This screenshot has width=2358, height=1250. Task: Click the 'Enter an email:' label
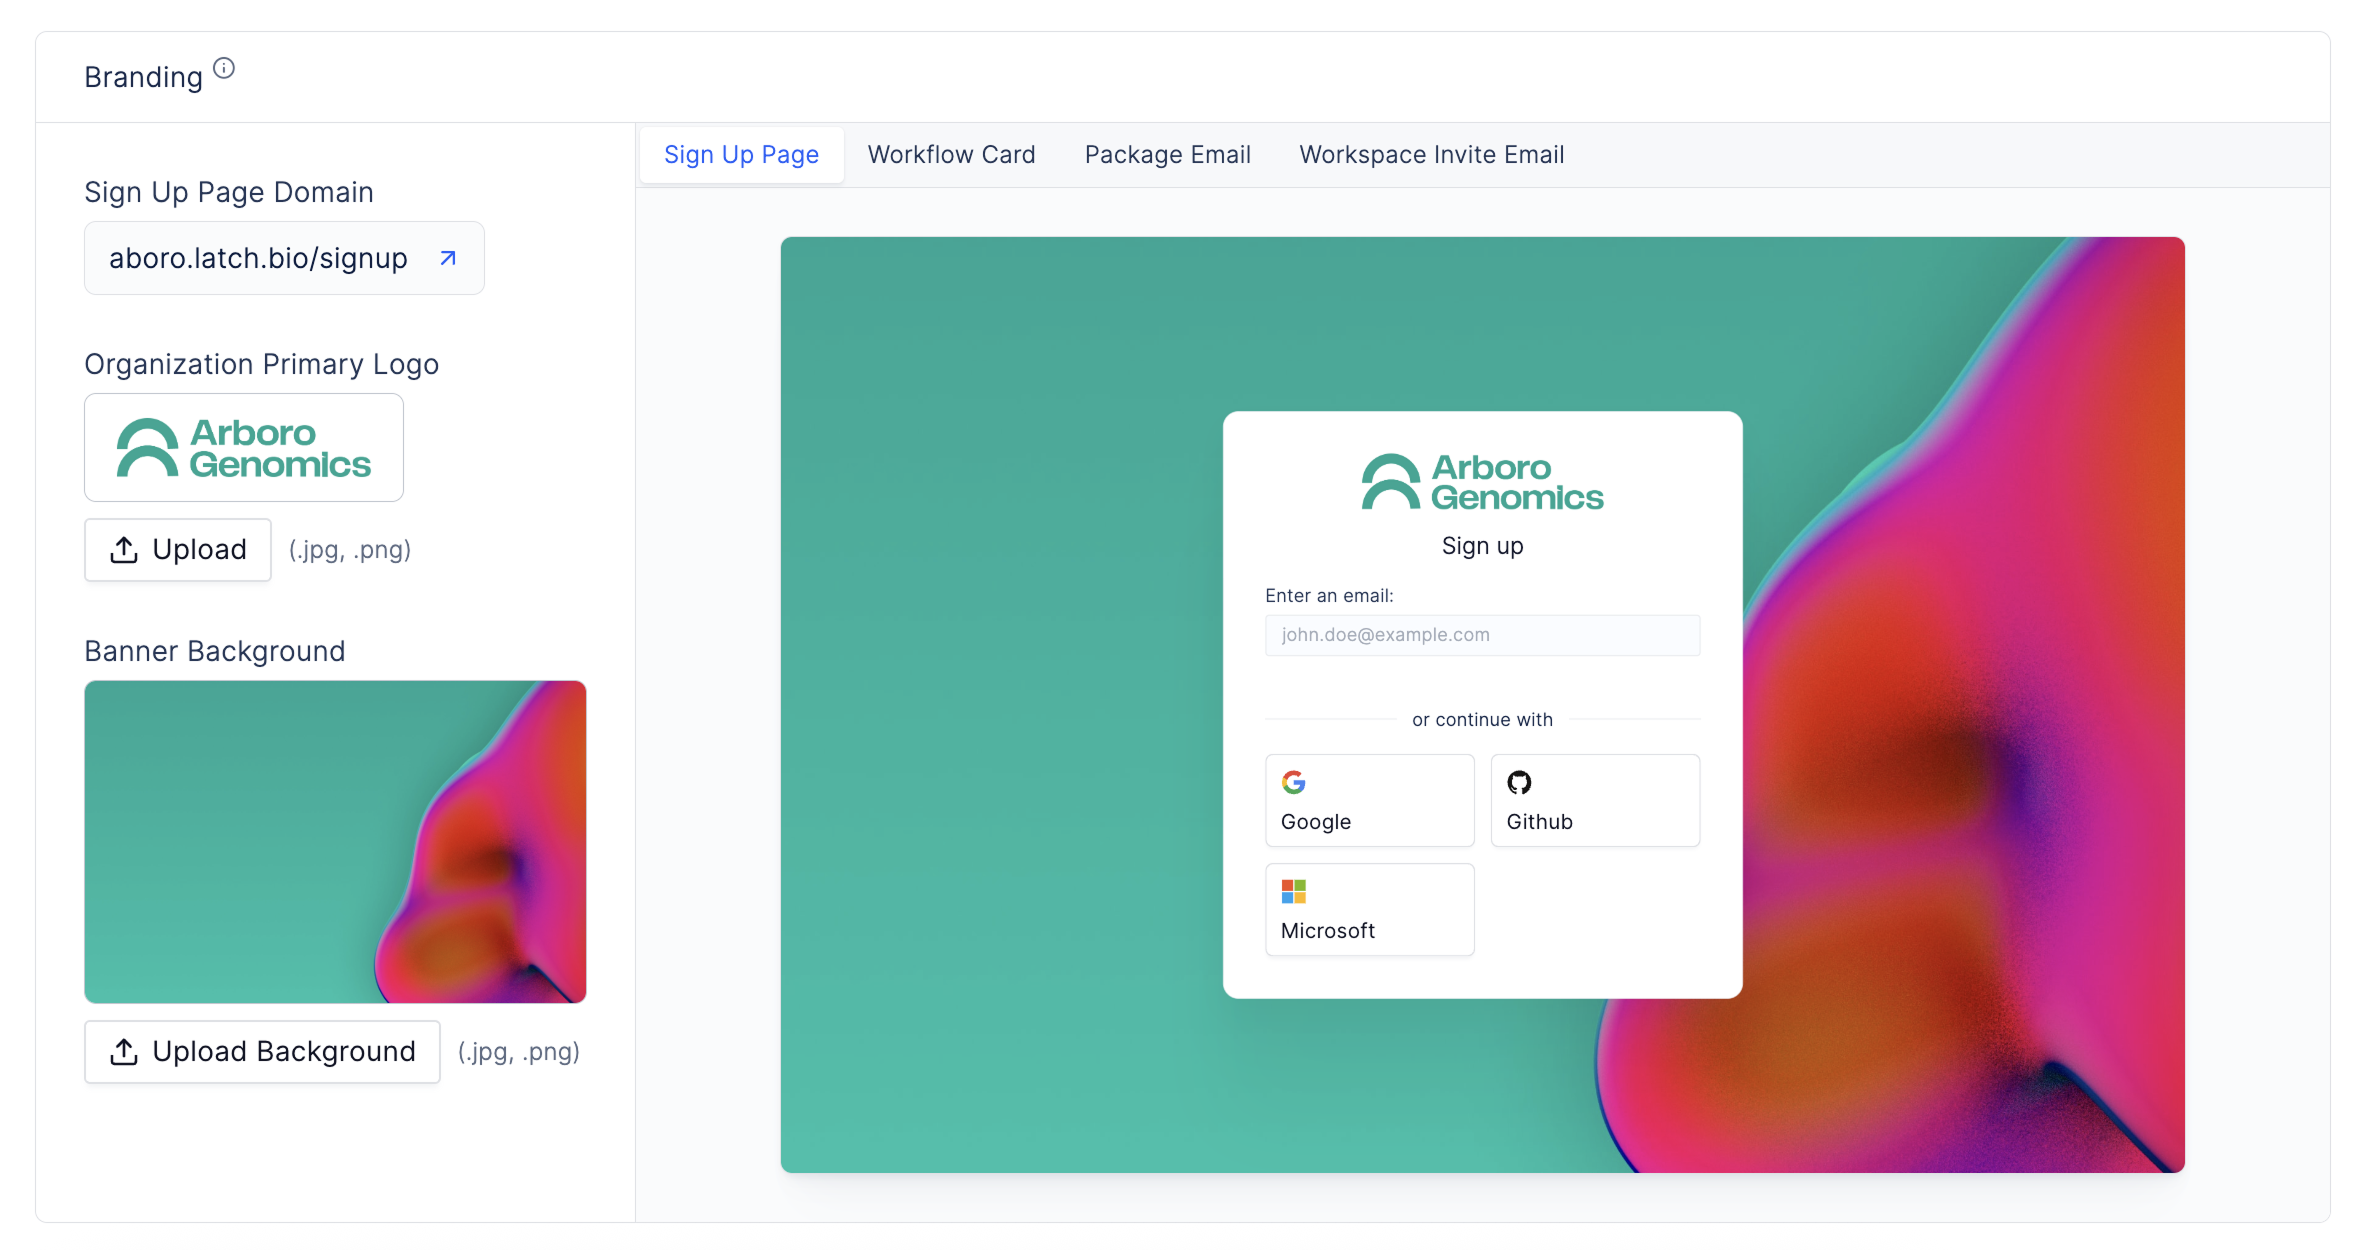tap(1329, 596)
